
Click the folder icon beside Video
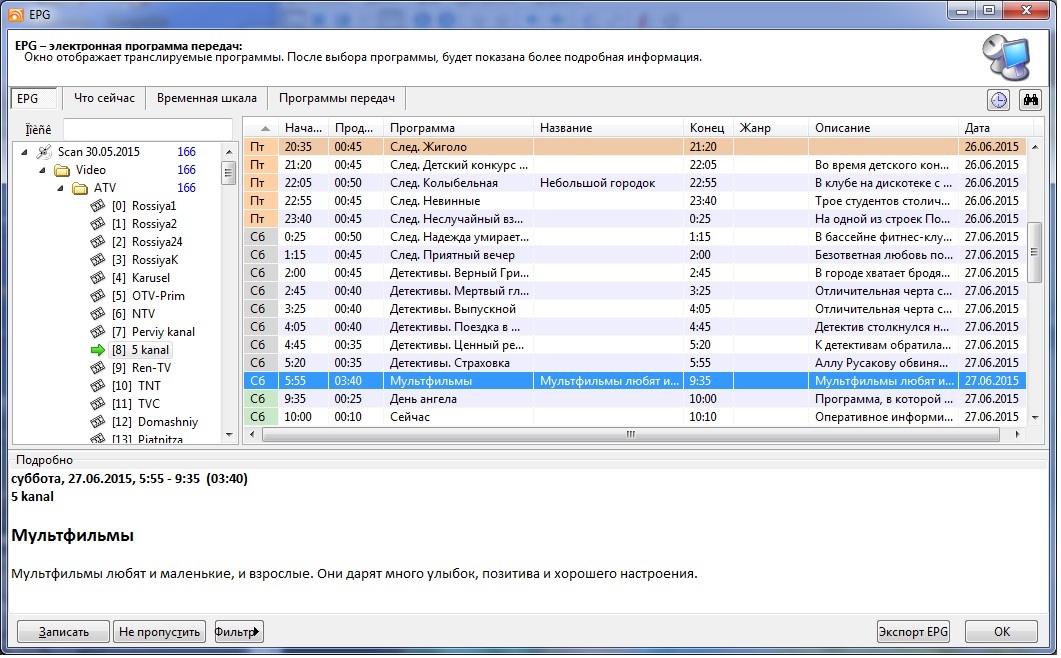pyautogui.click(x=61, y=170)
